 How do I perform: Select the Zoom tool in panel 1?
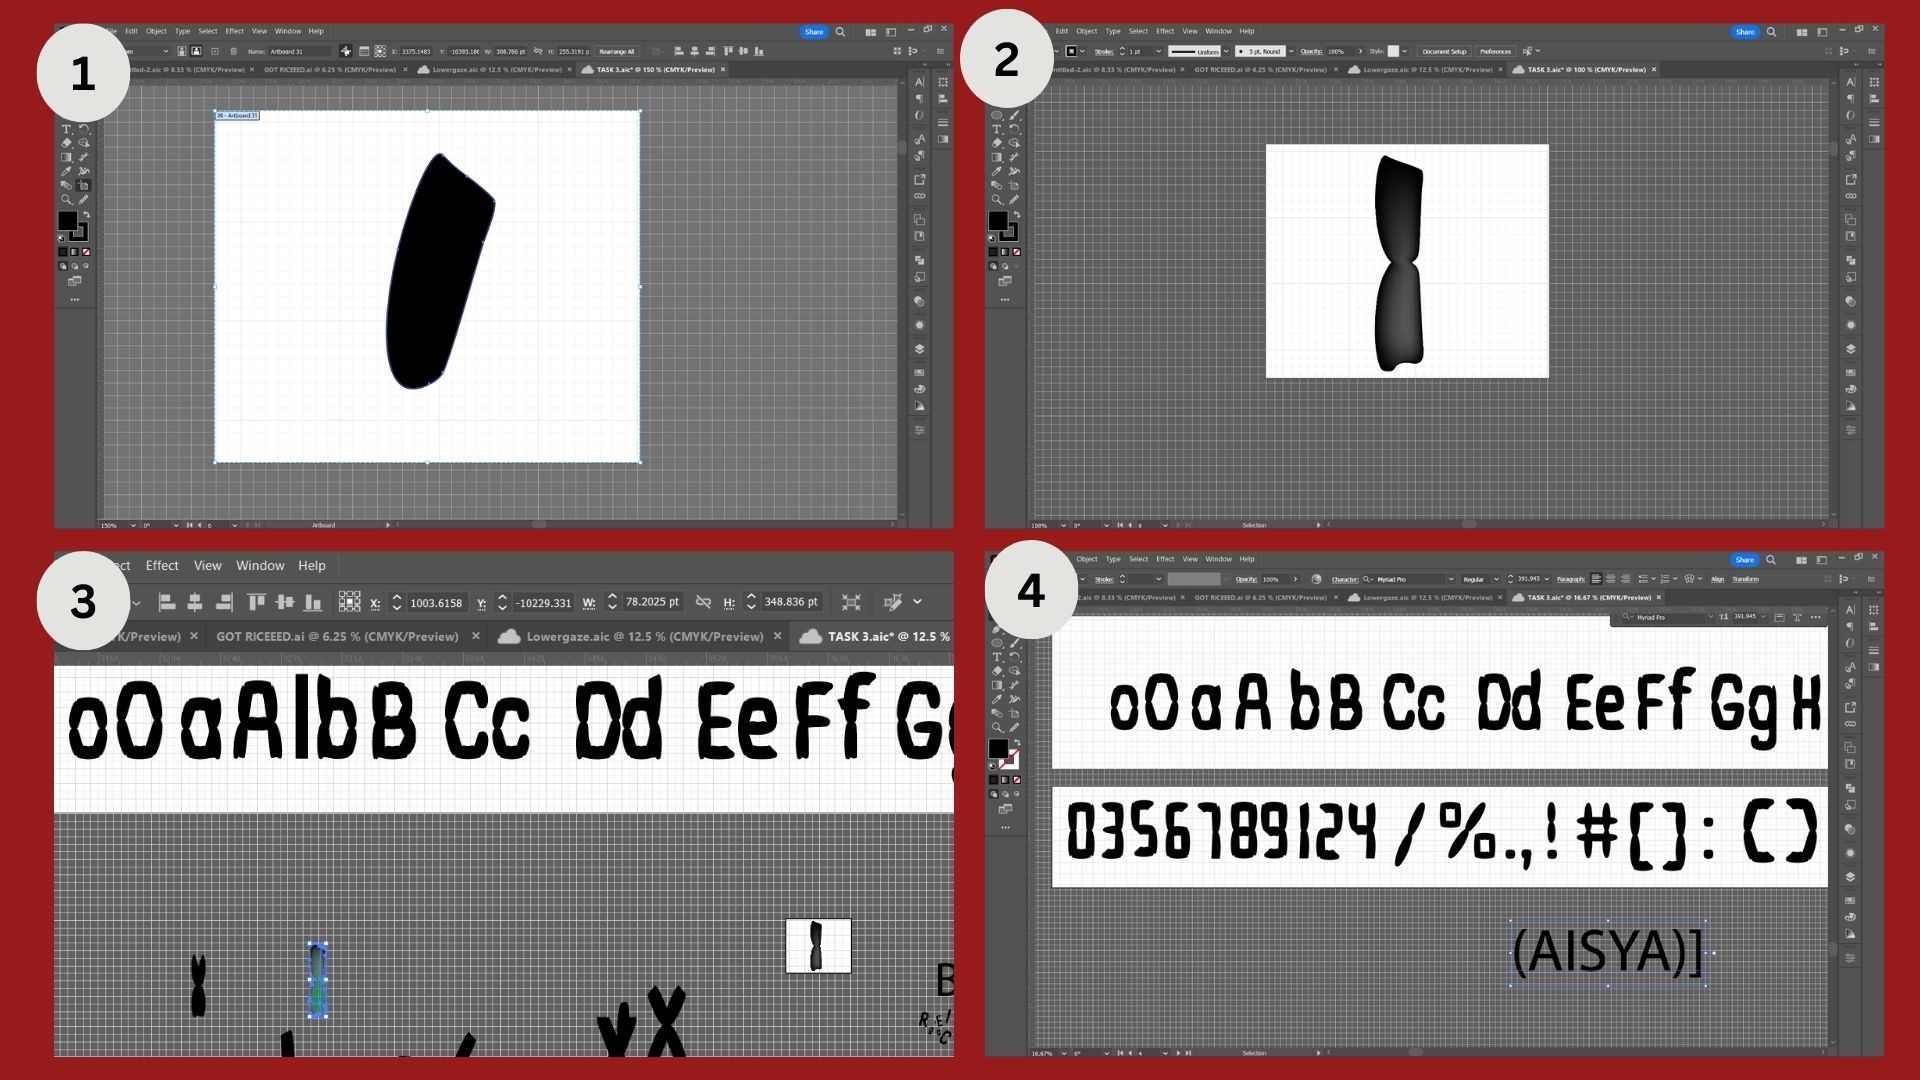click(66, 199)
